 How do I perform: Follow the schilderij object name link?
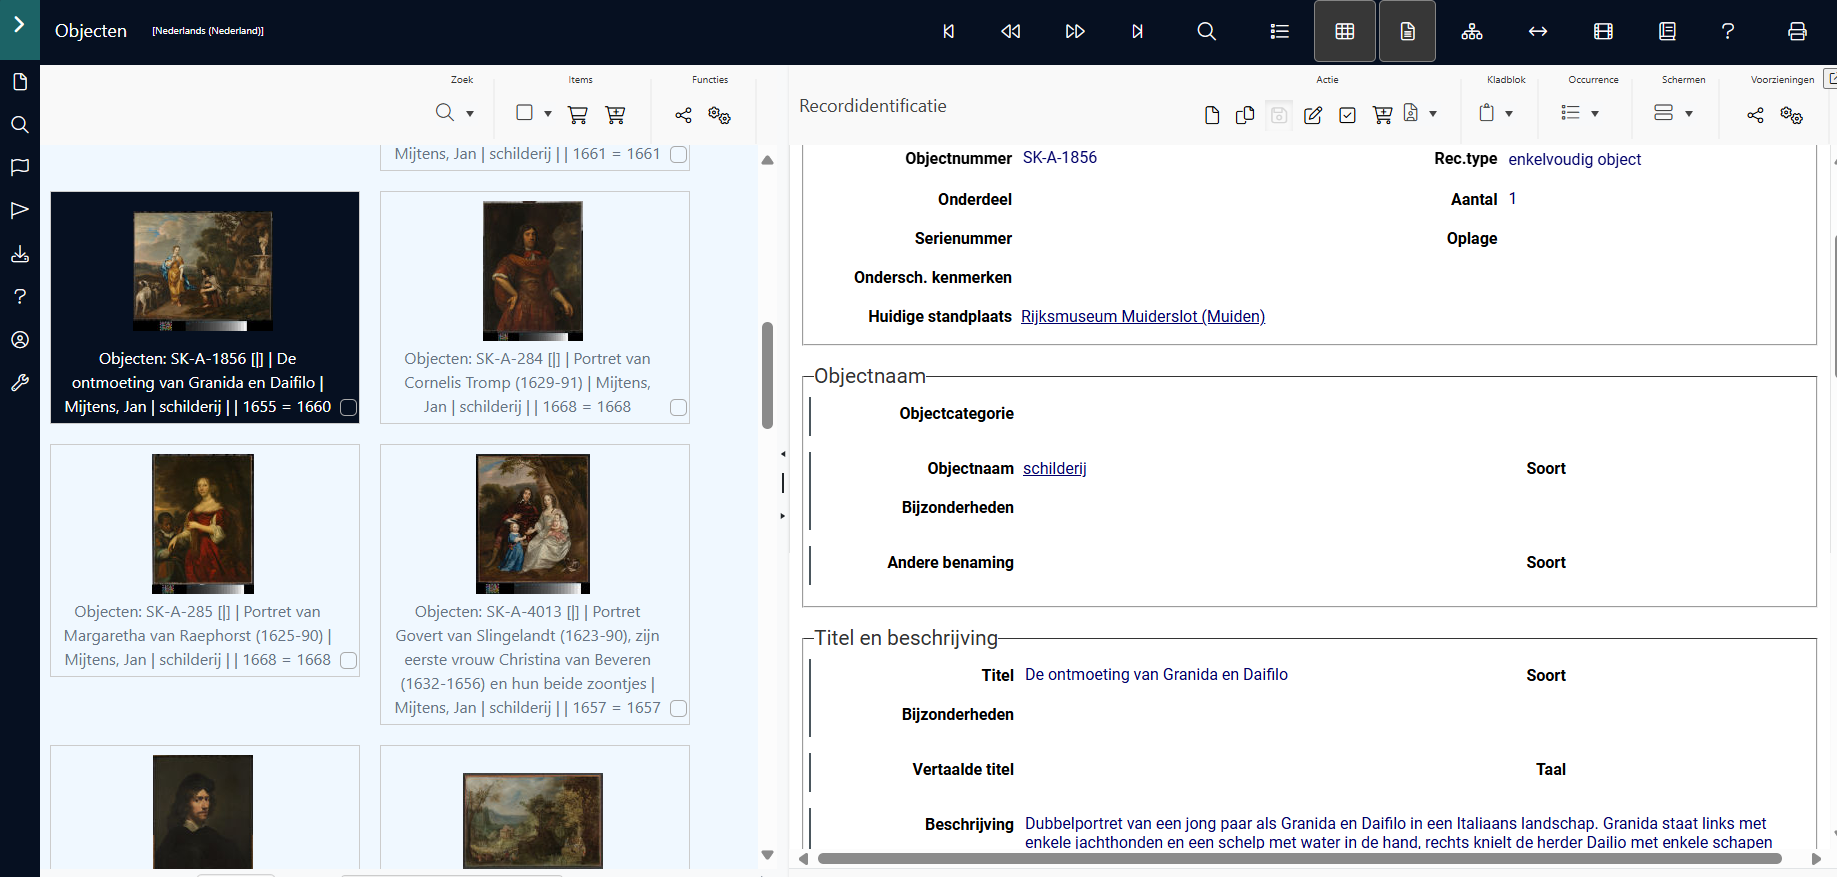tap(1055, 468)
